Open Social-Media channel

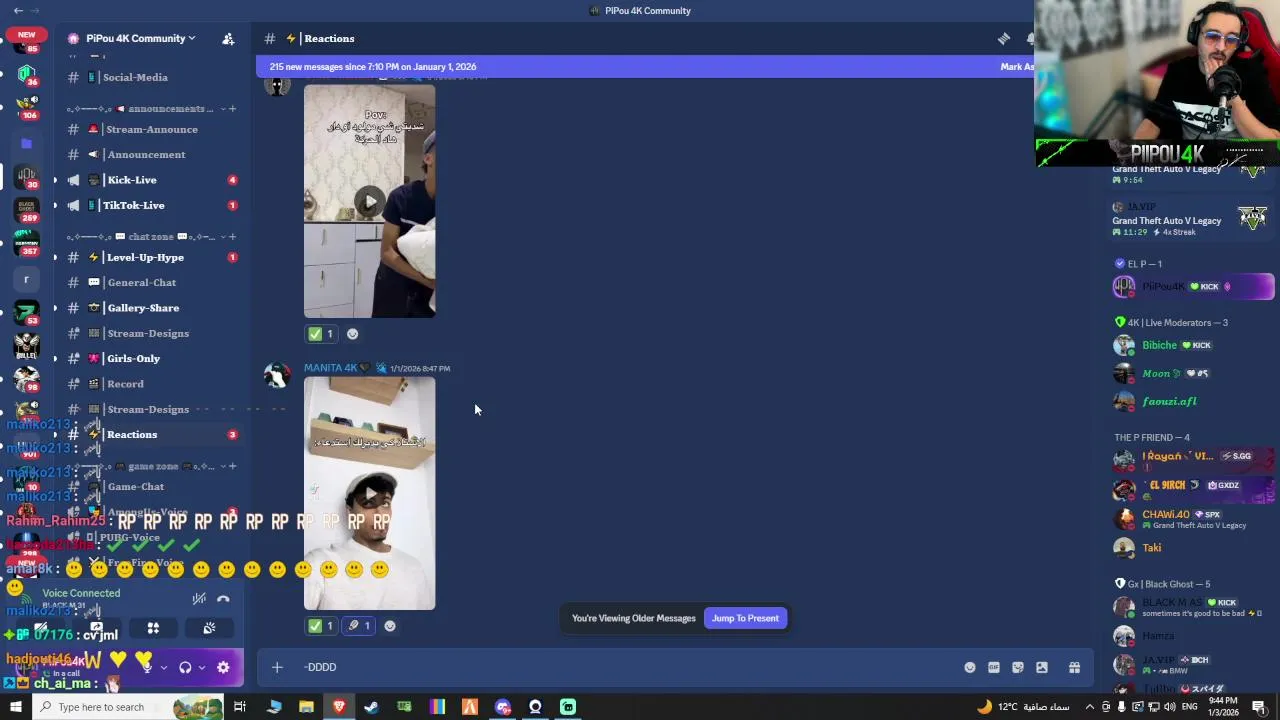coord(150,77)
